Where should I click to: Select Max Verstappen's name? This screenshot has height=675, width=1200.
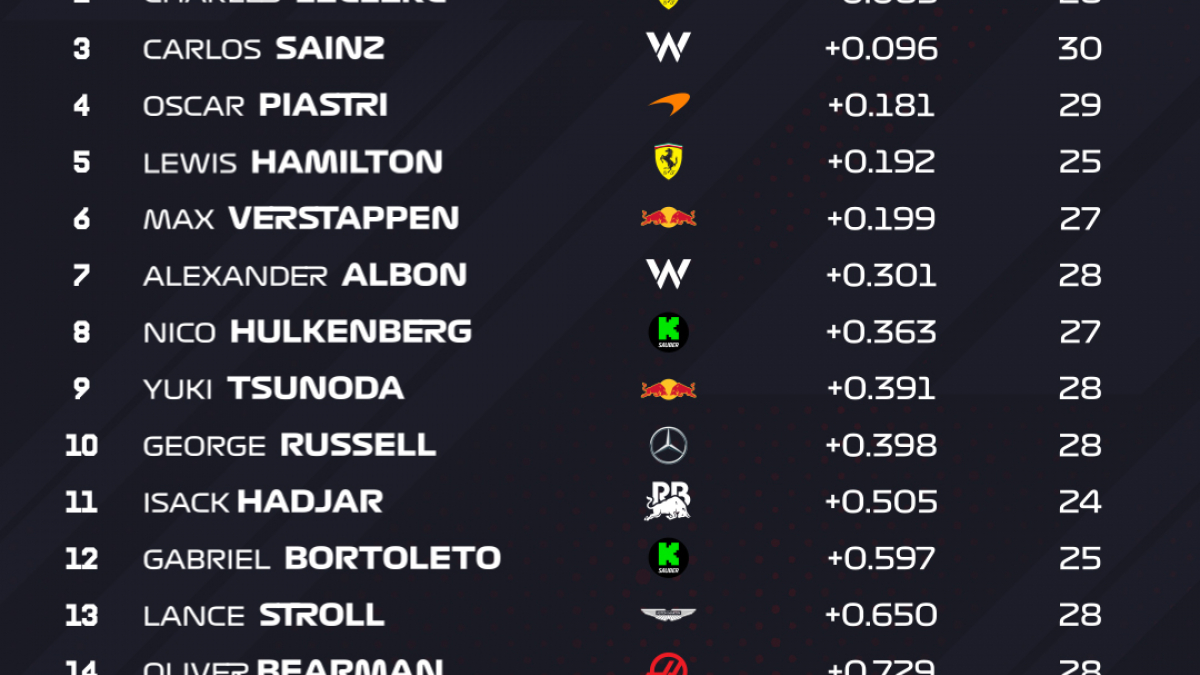pos(301,218)
